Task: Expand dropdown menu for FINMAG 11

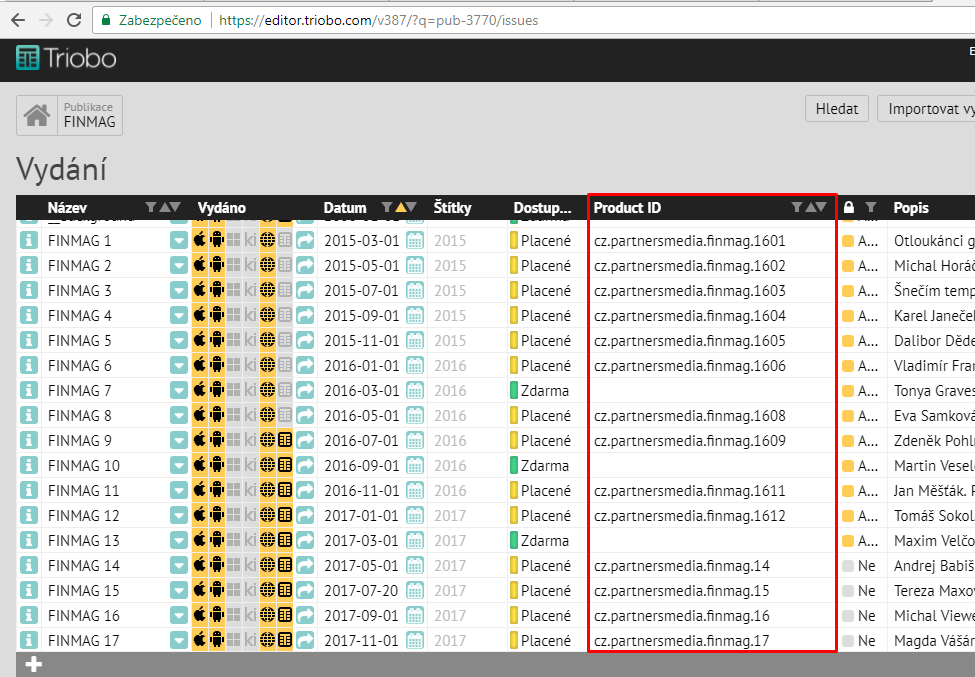Action: click(178, 490)
